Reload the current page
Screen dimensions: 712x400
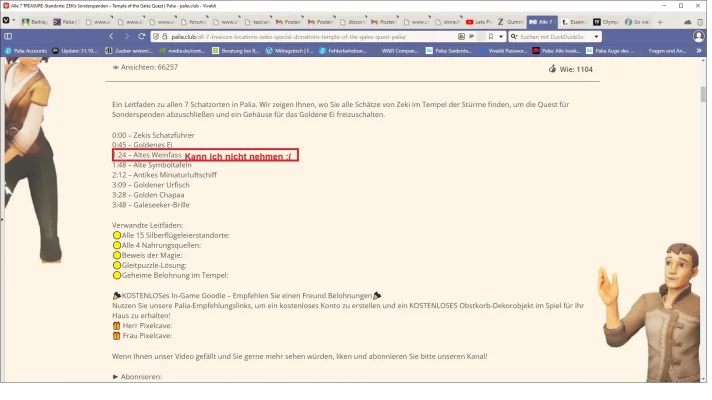click(142, 36)
